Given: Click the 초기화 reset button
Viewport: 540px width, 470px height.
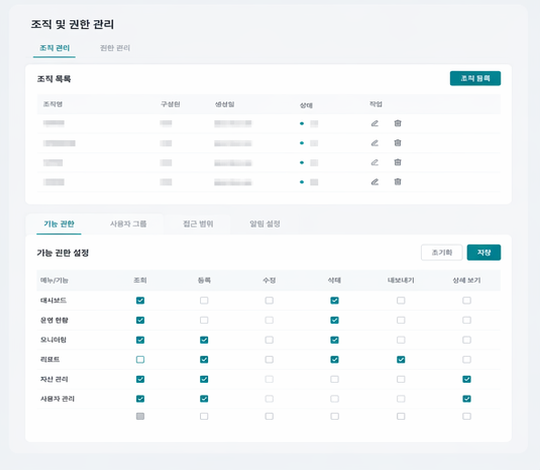Looking at the screenshot, I should [x=442, y=252].
